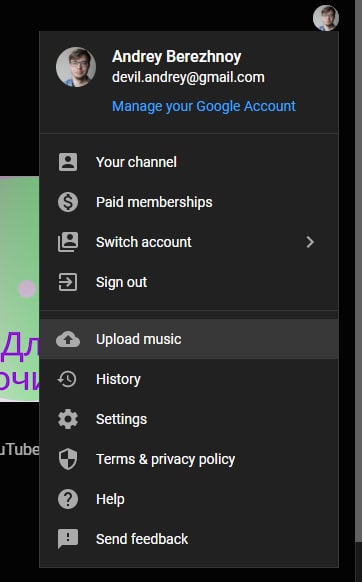Click the Sign out arrow icon
Image resolution: width=362 pixels, height=582 pixels.
point(68,282)
